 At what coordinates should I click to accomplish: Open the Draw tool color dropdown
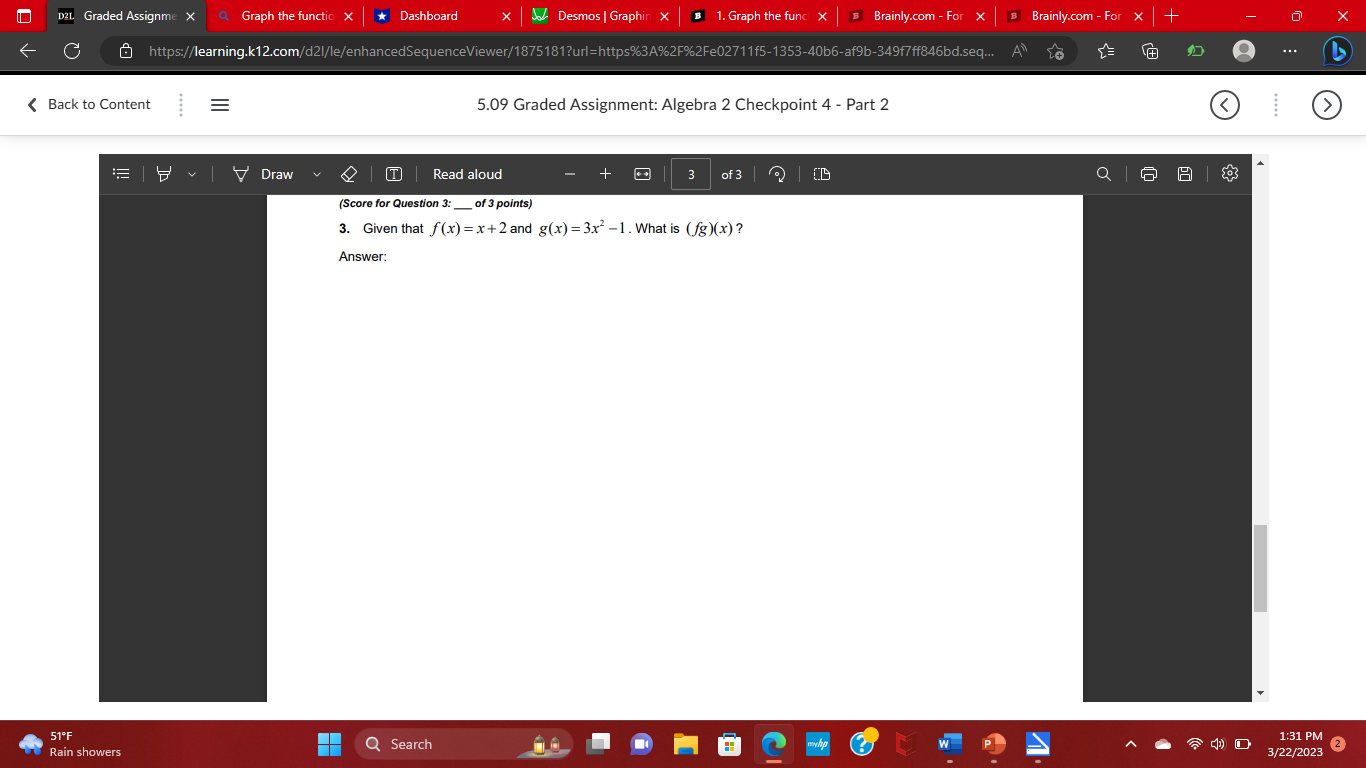316,174
